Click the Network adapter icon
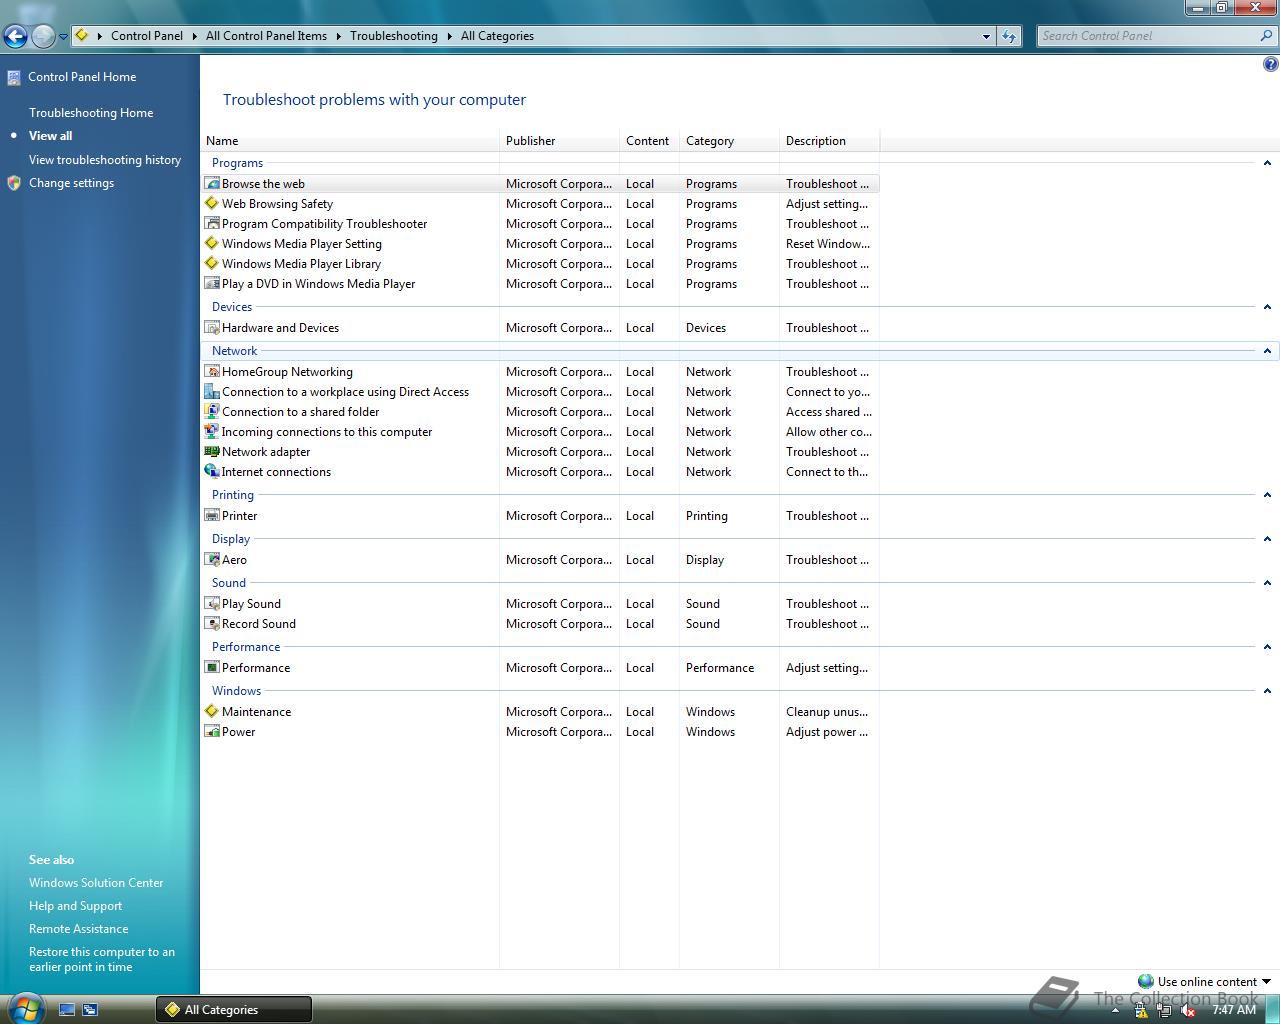 pyautogui.click(x=212, y=451)
